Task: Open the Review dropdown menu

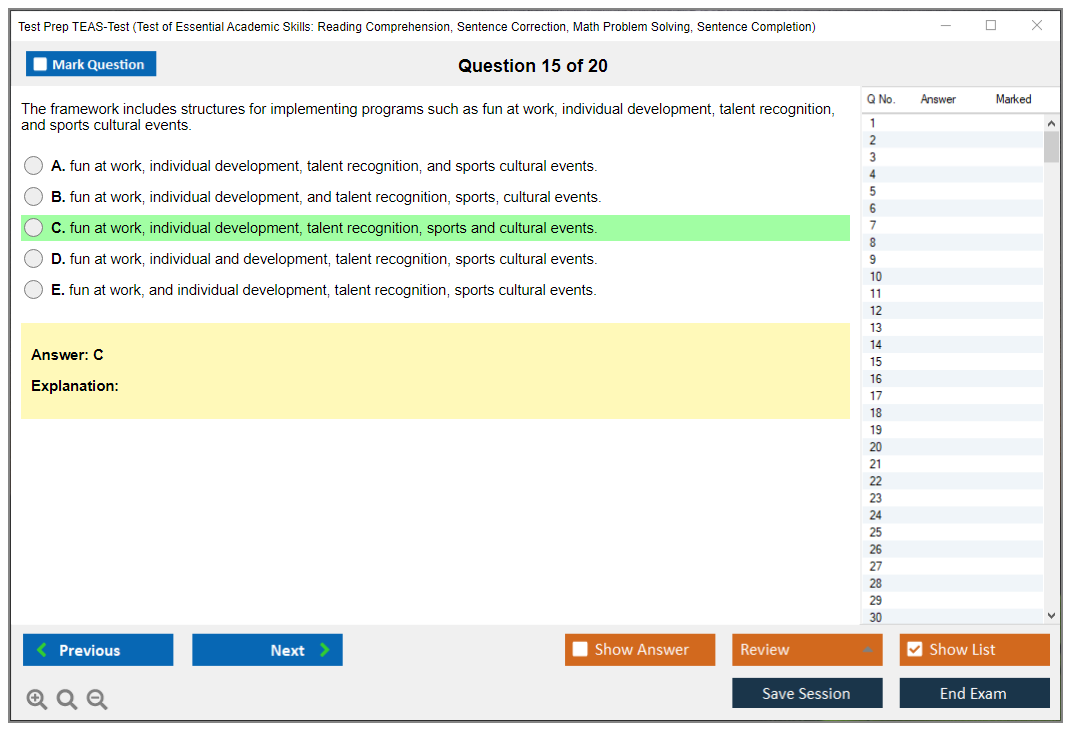Action: [807, 650]
